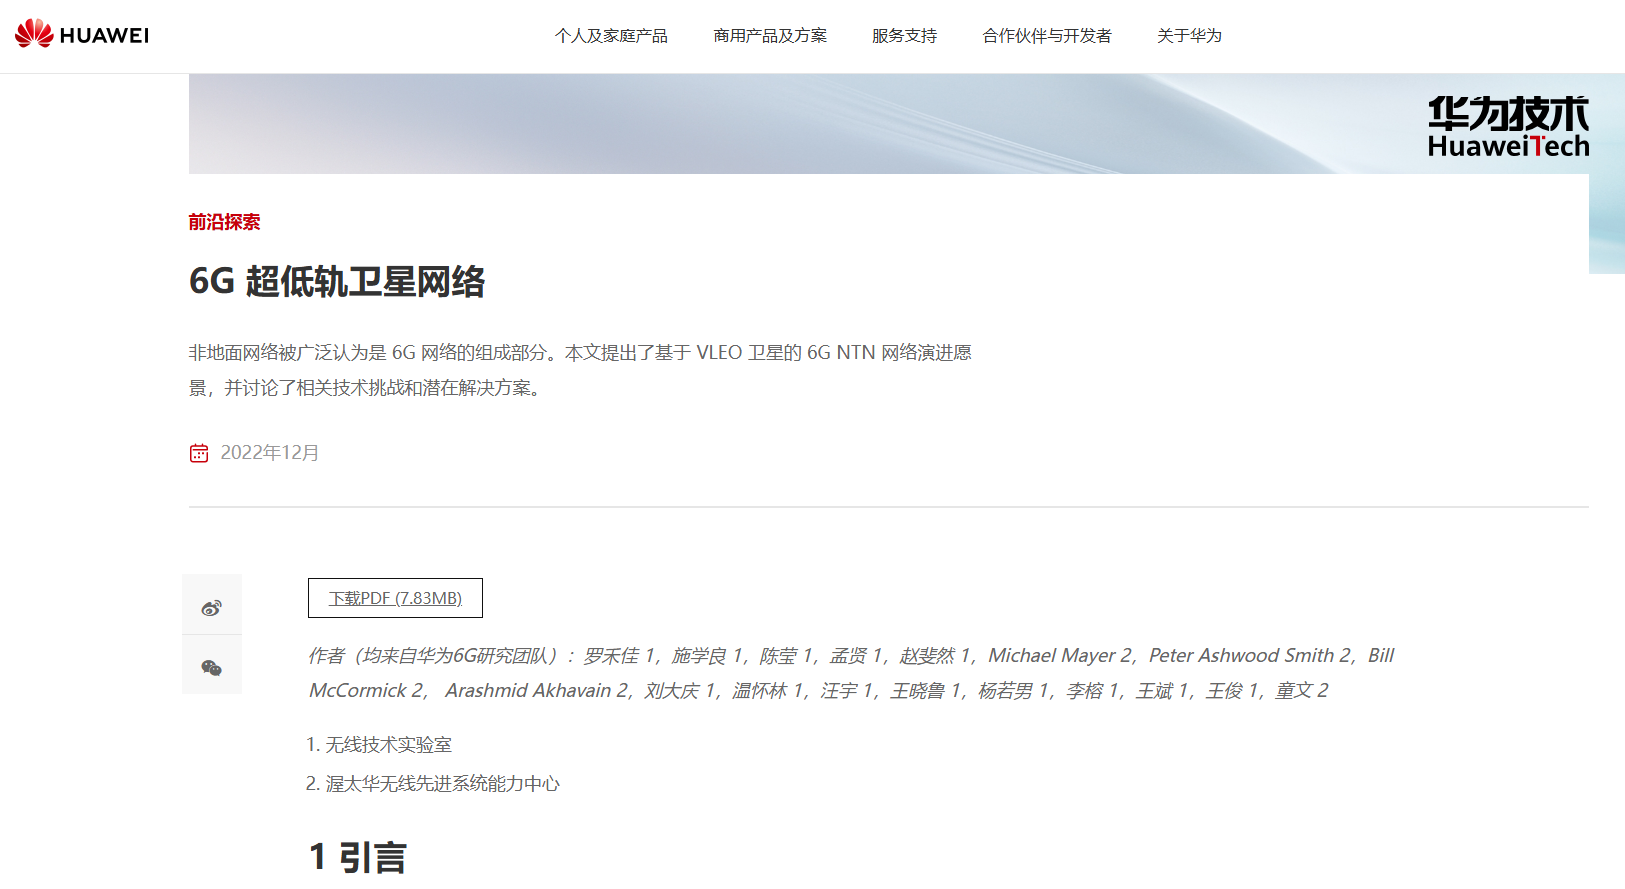This screenshot has height=889, width=1625.
Task: Click author name Michael Mayer 2
Action: pos(1060,656)
